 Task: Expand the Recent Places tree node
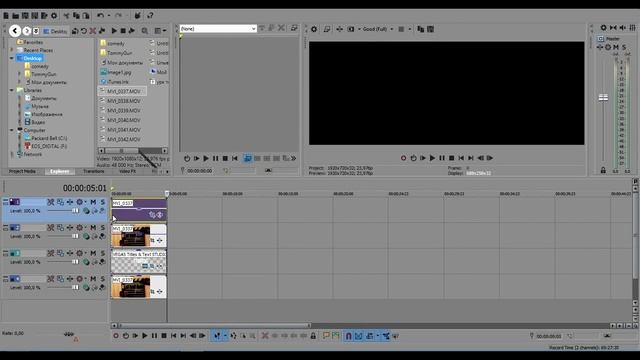coord(11,50)
